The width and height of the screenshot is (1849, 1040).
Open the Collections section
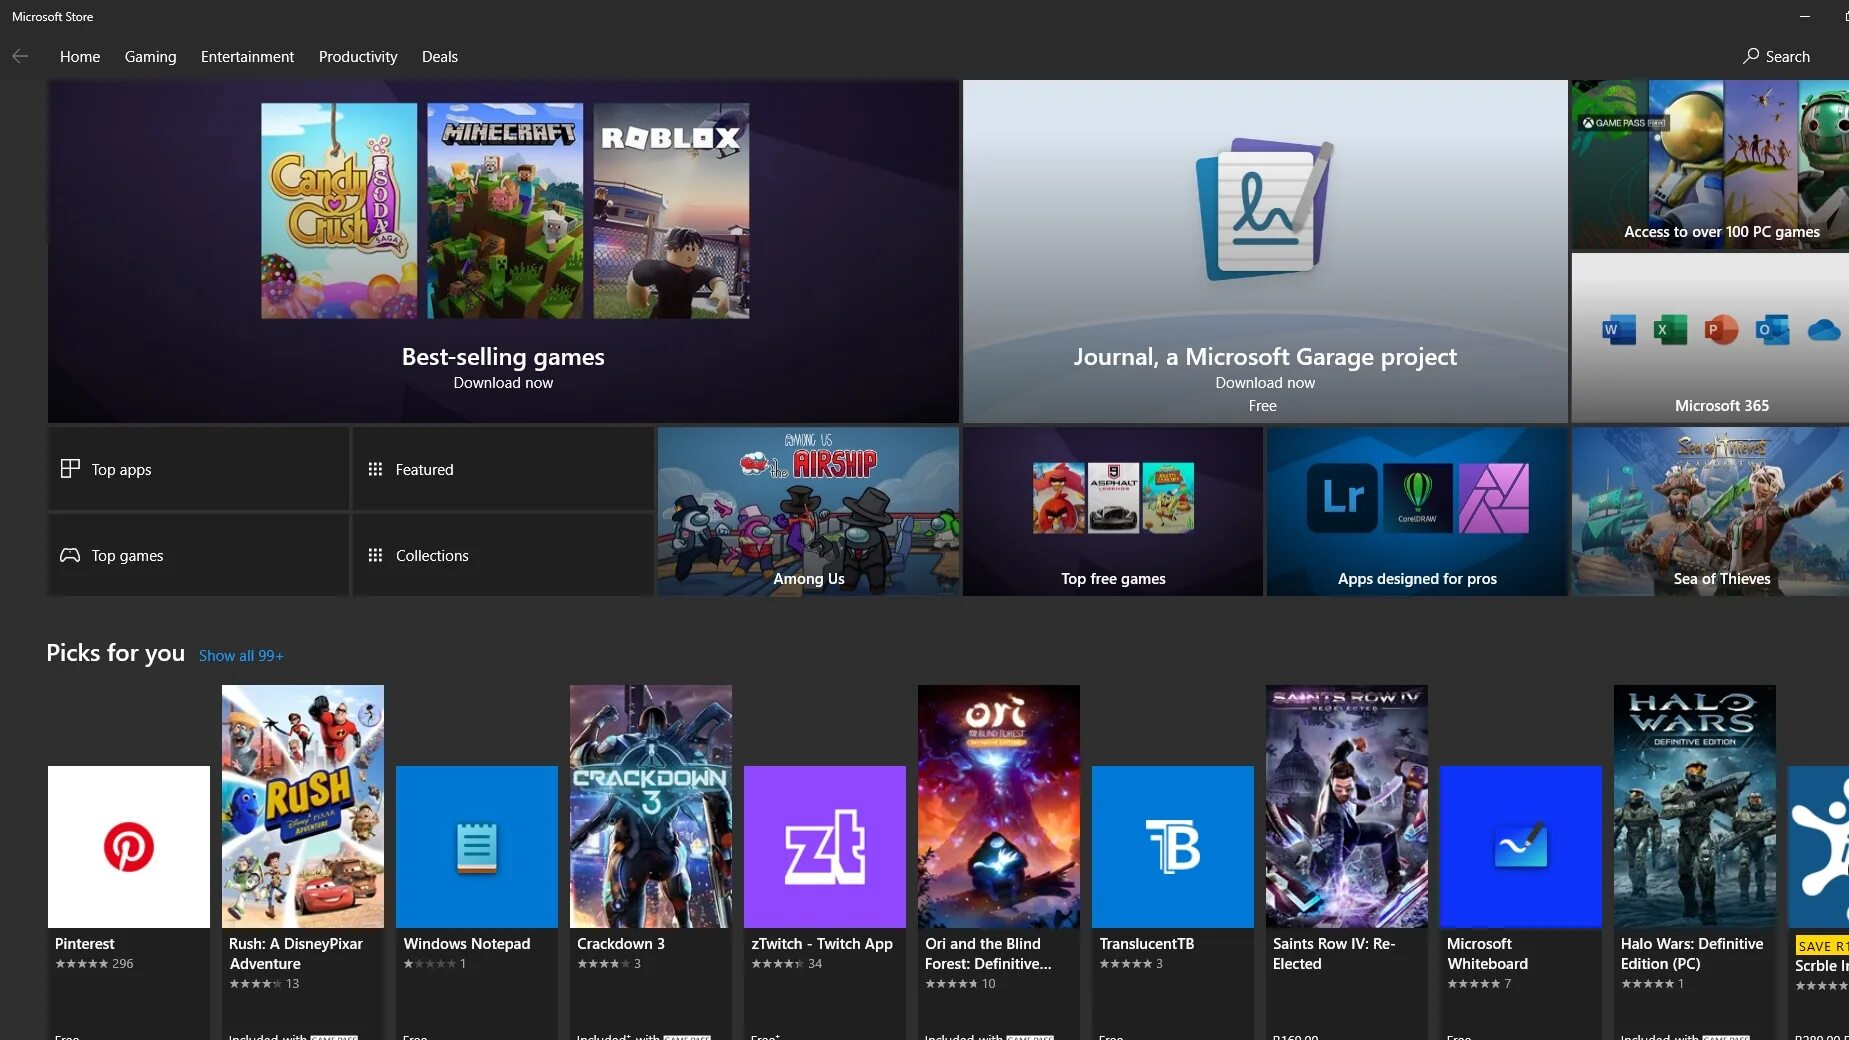click(502, 555)
